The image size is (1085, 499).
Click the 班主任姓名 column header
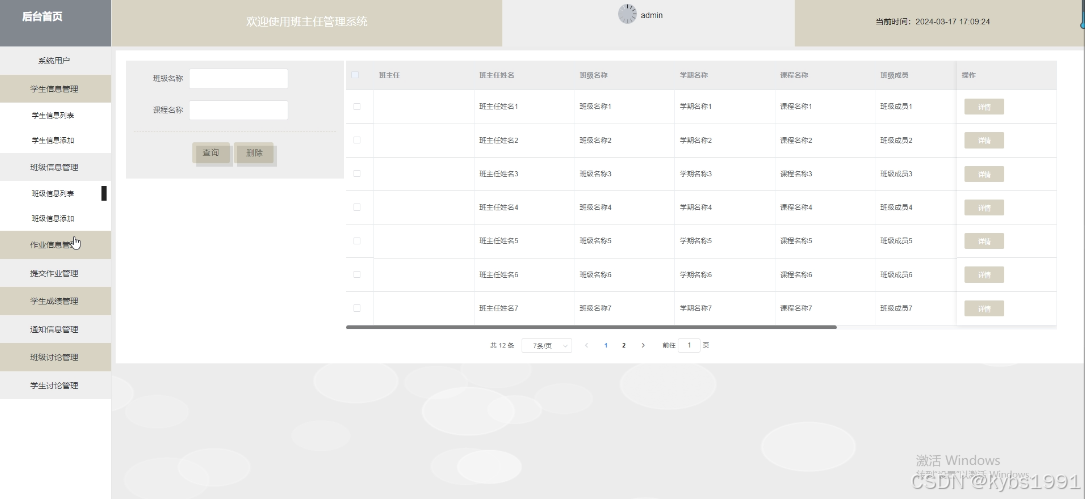click(x=497, y=75)
